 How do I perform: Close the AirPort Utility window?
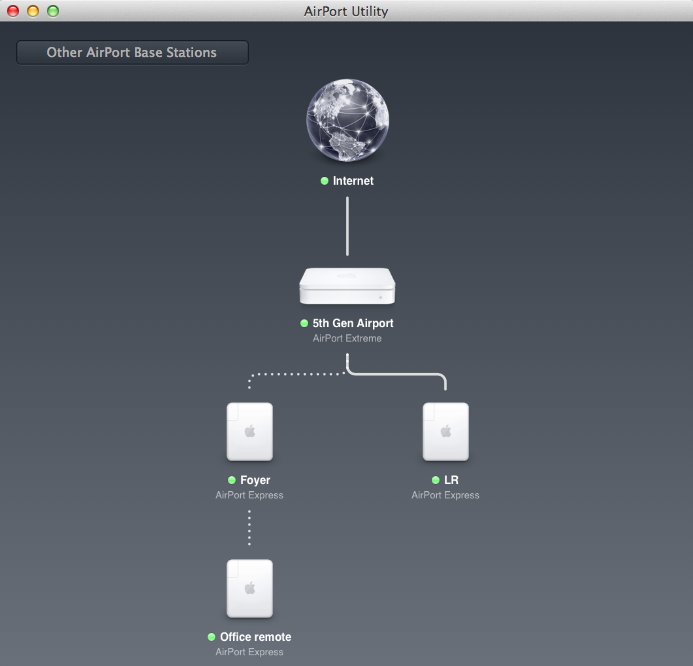13,11
